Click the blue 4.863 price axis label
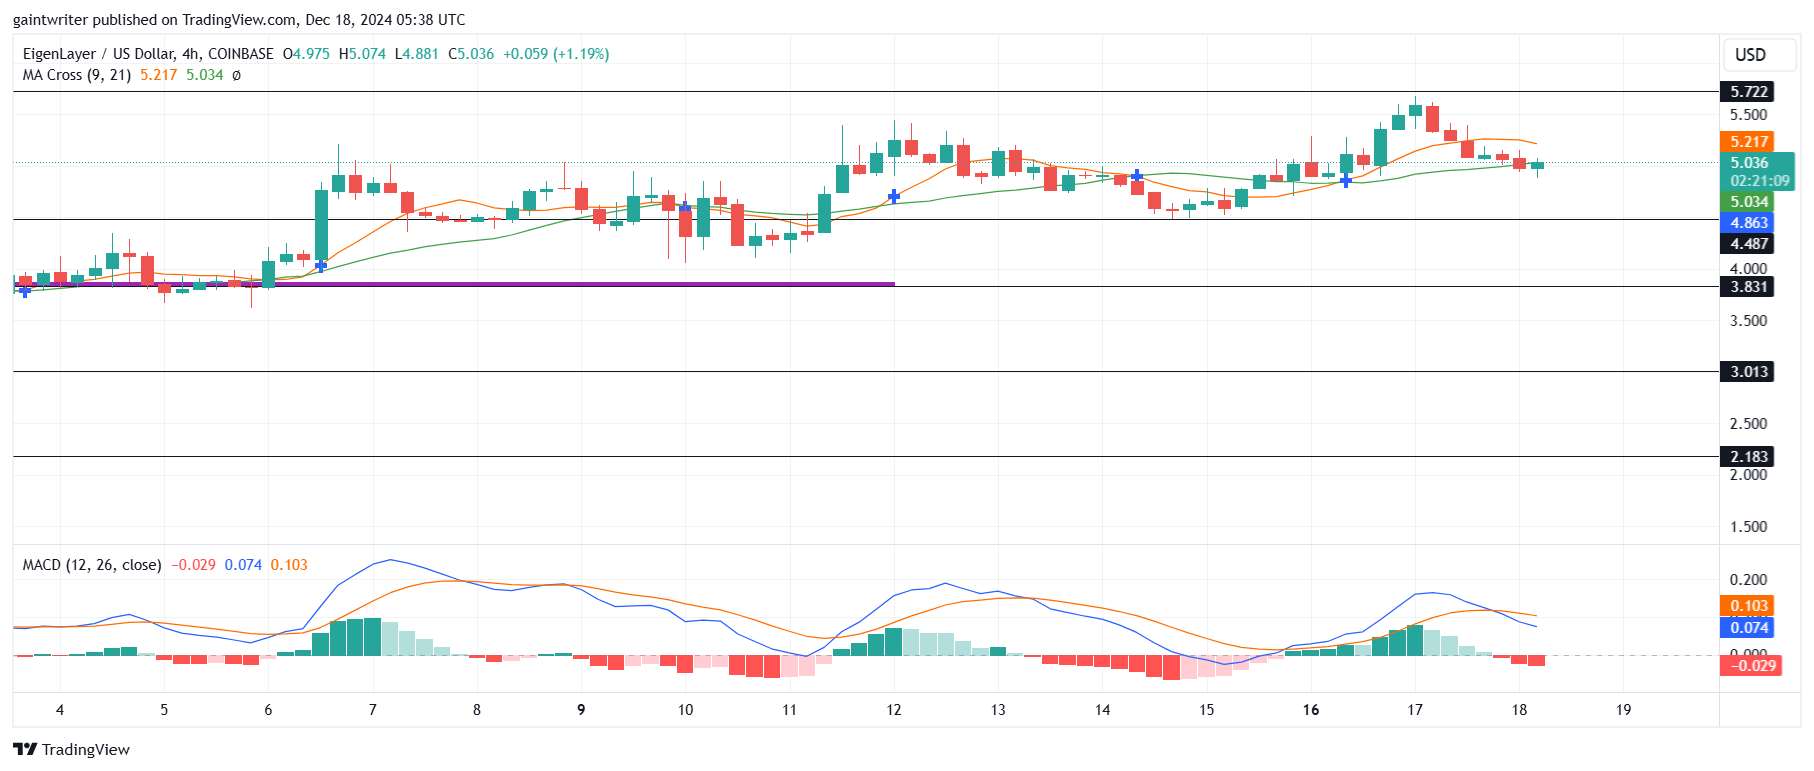This screenshot has width=1814, height=771. (x=1747, y=223)
